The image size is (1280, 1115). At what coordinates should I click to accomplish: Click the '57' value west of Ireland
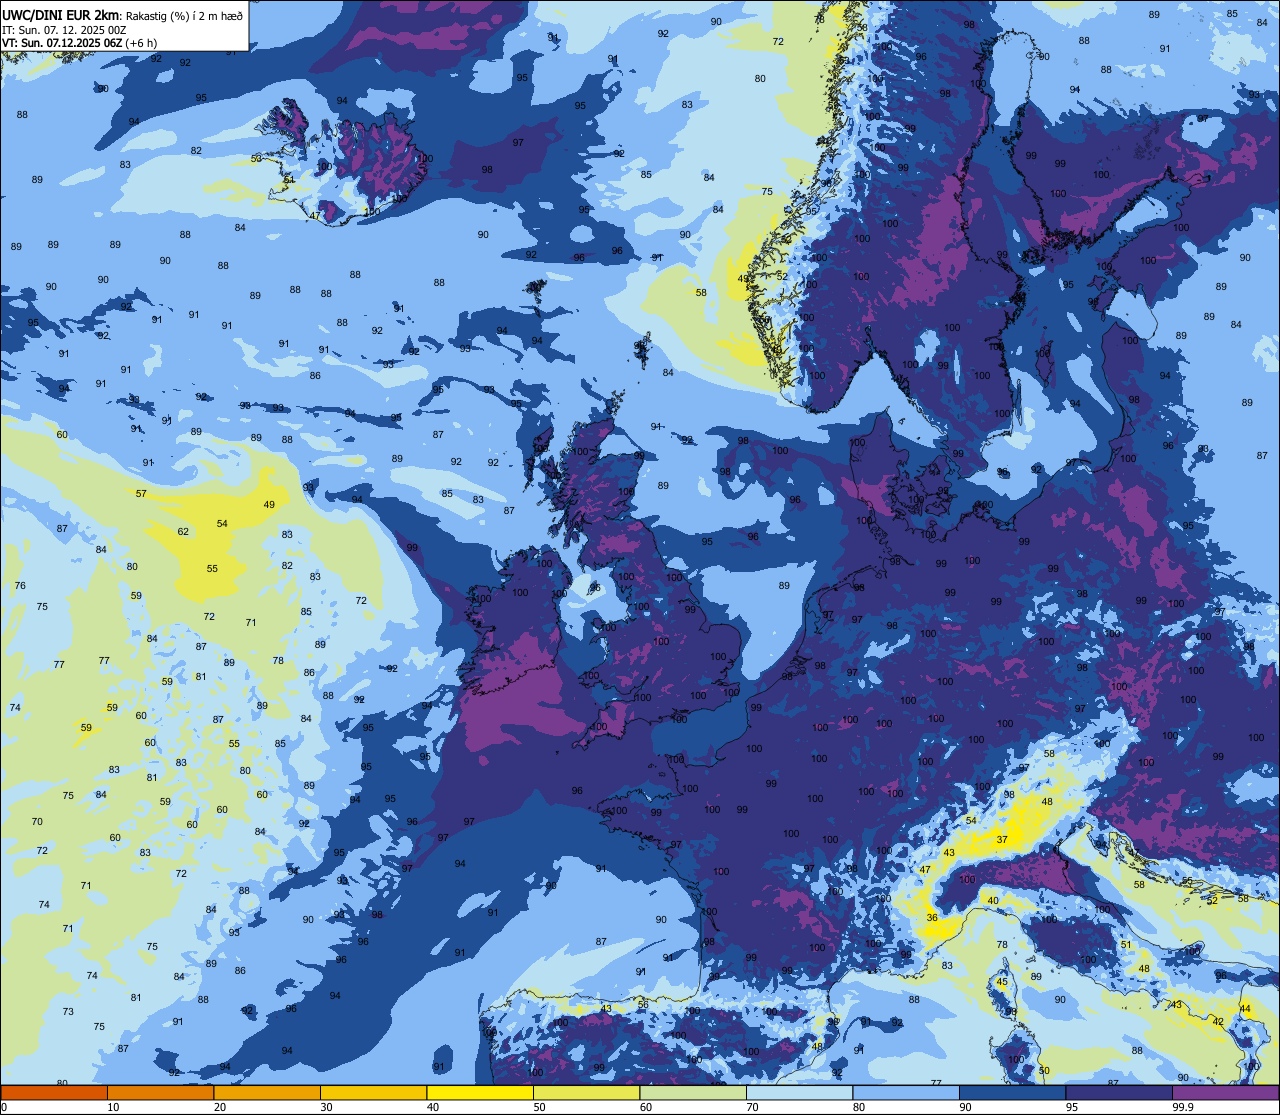click(141, 494)
